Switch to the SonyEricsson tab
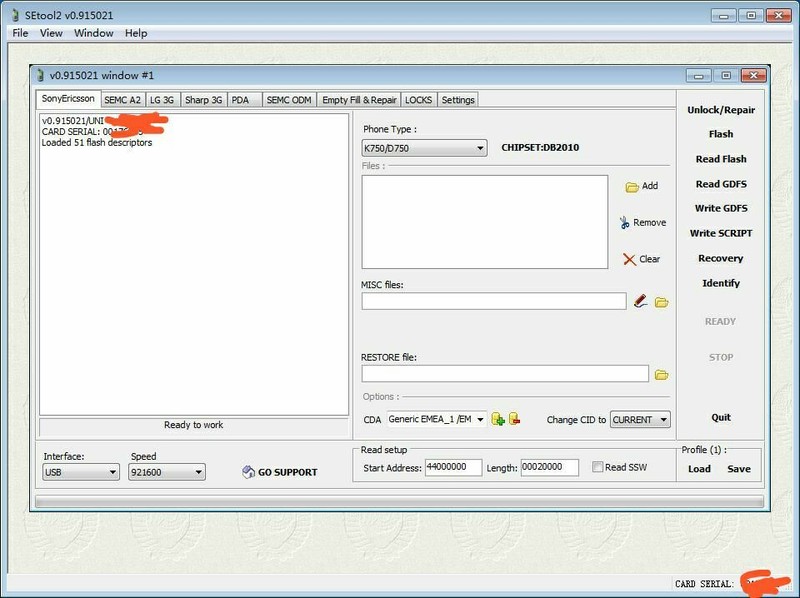The width and height of the screenshot is (800, 598). (68, 99)
